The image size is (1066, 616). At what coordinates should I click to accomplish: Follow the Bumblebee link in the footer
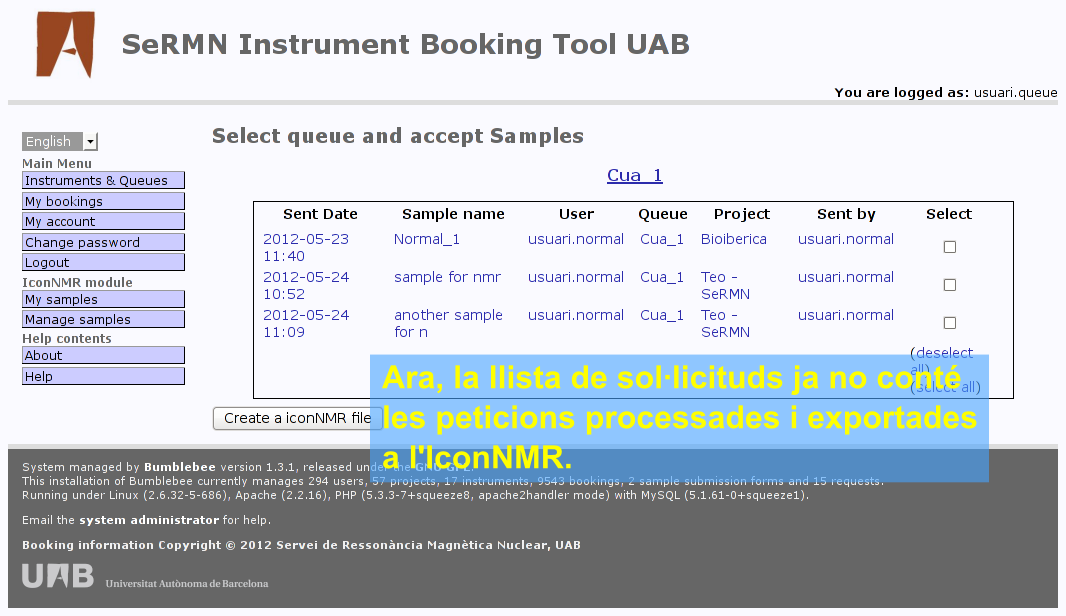coord(179,467)
